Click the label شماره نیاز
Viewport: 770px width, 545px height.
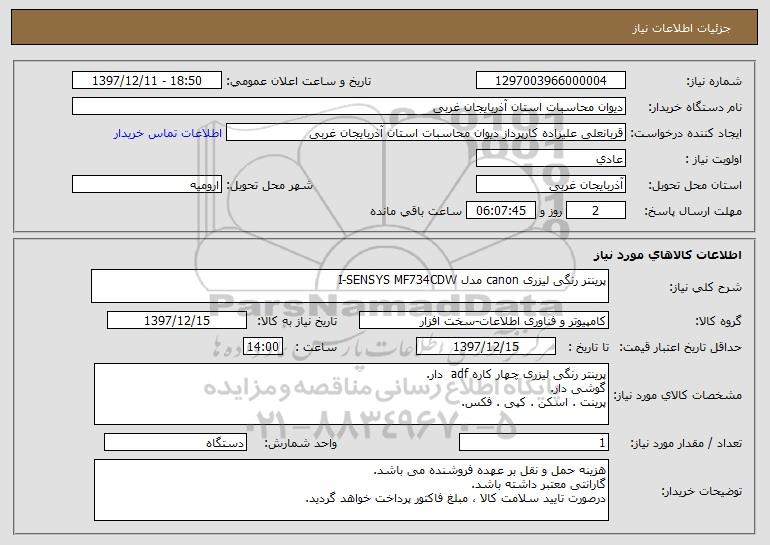click(x=714, y=82)
